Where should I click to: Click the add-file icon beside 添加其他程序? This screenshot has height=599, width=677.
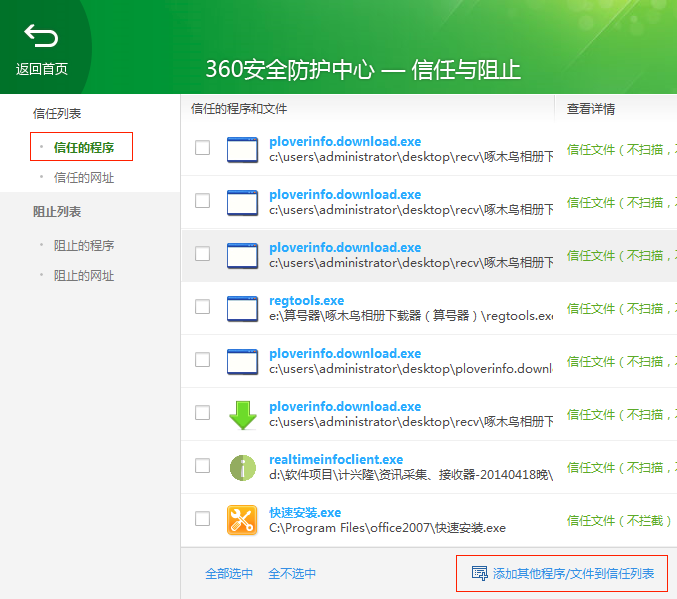tap(479, 573)
